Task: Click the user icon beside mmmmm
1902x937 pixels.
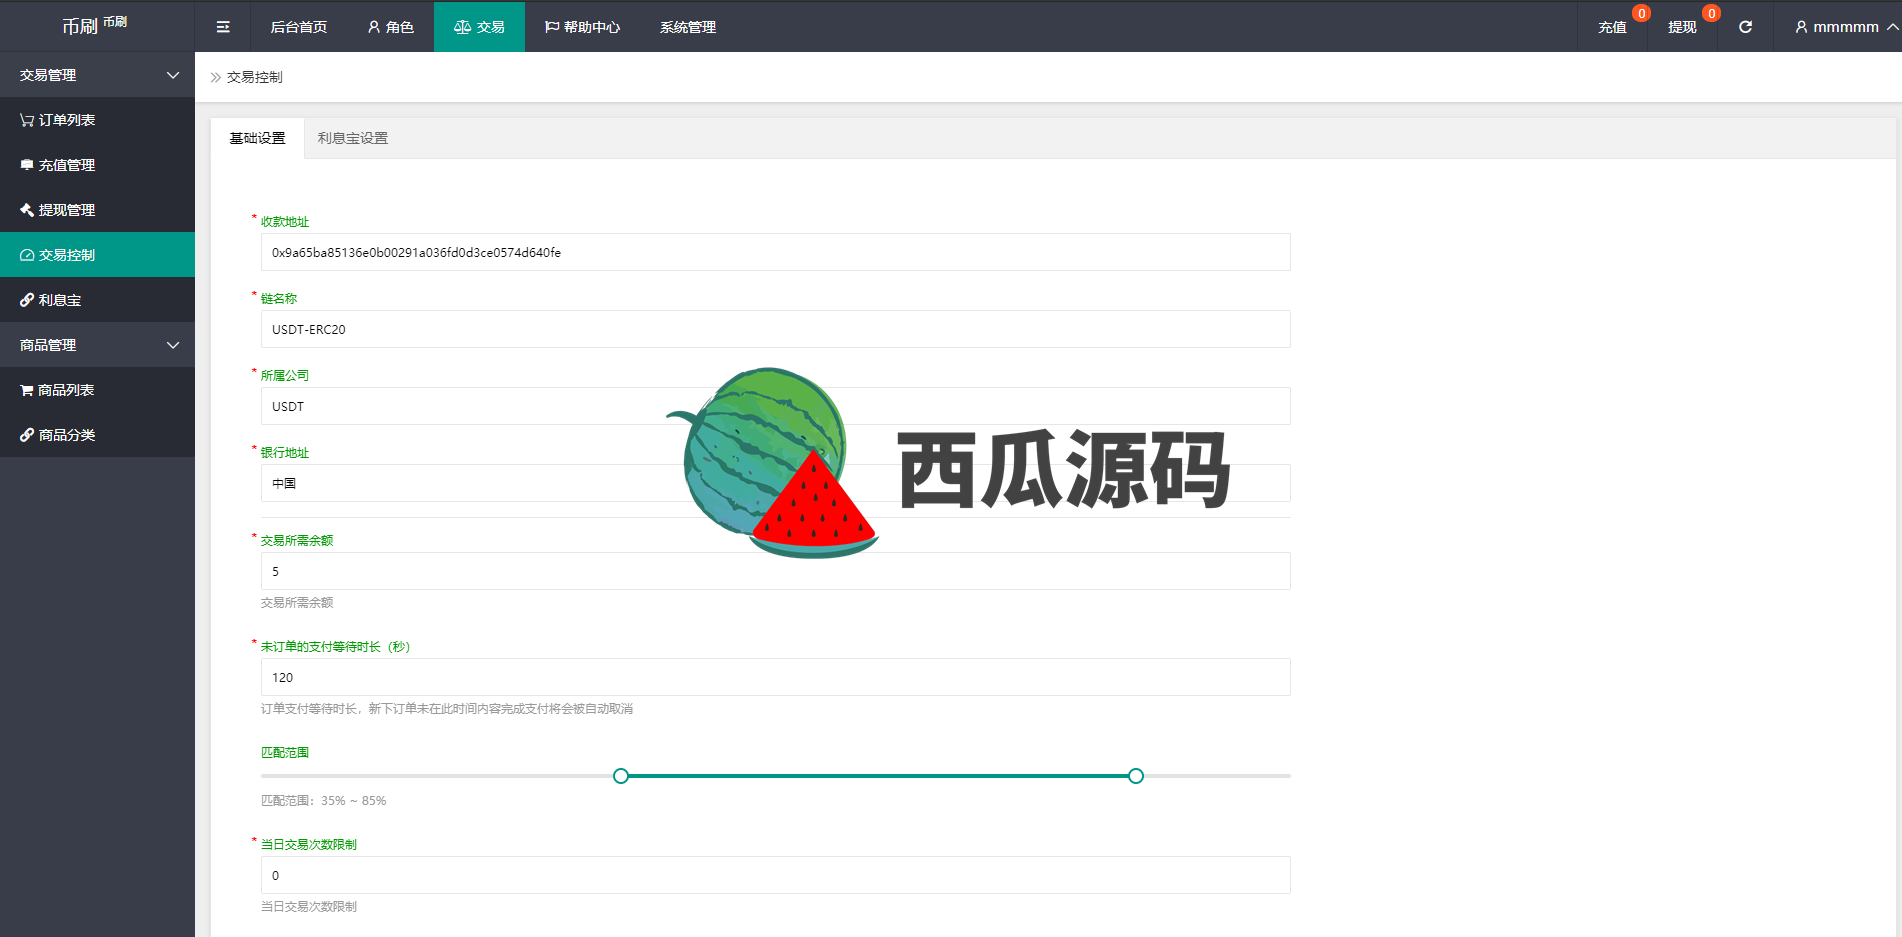Action: [x=1801, y=27]
